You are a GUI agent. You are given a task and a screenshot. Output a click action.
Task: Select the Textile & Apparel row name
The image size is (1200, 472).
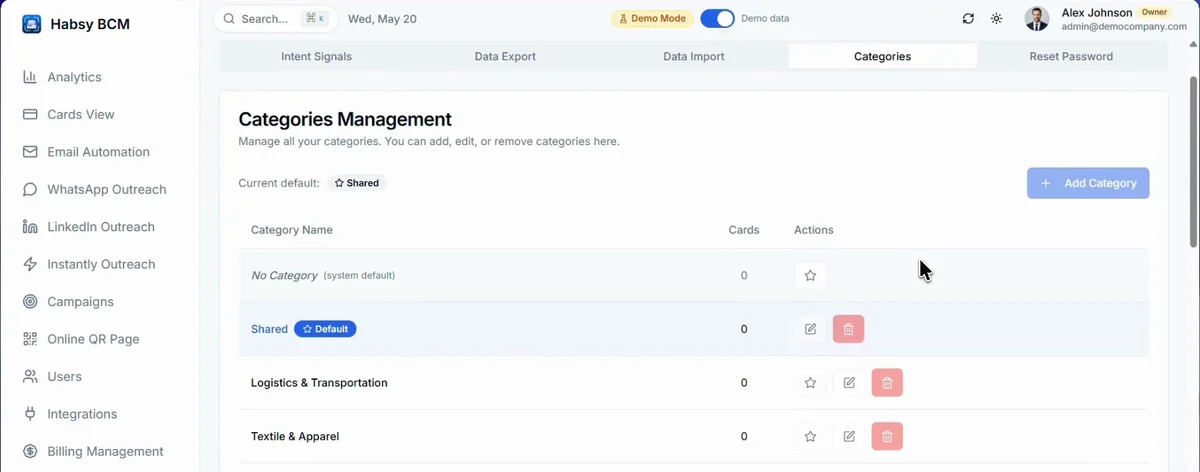pyautogui.click(x=295, y=437)
